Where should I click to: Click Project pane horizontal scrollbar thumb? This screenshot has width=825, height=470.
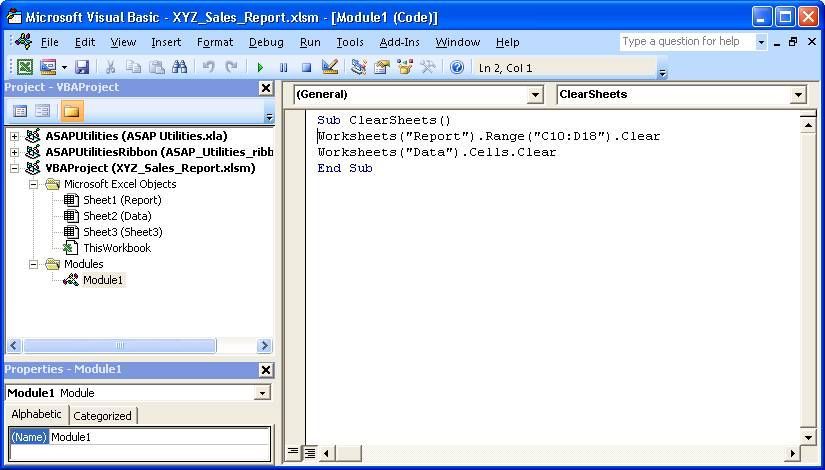(x=119, y=346)
